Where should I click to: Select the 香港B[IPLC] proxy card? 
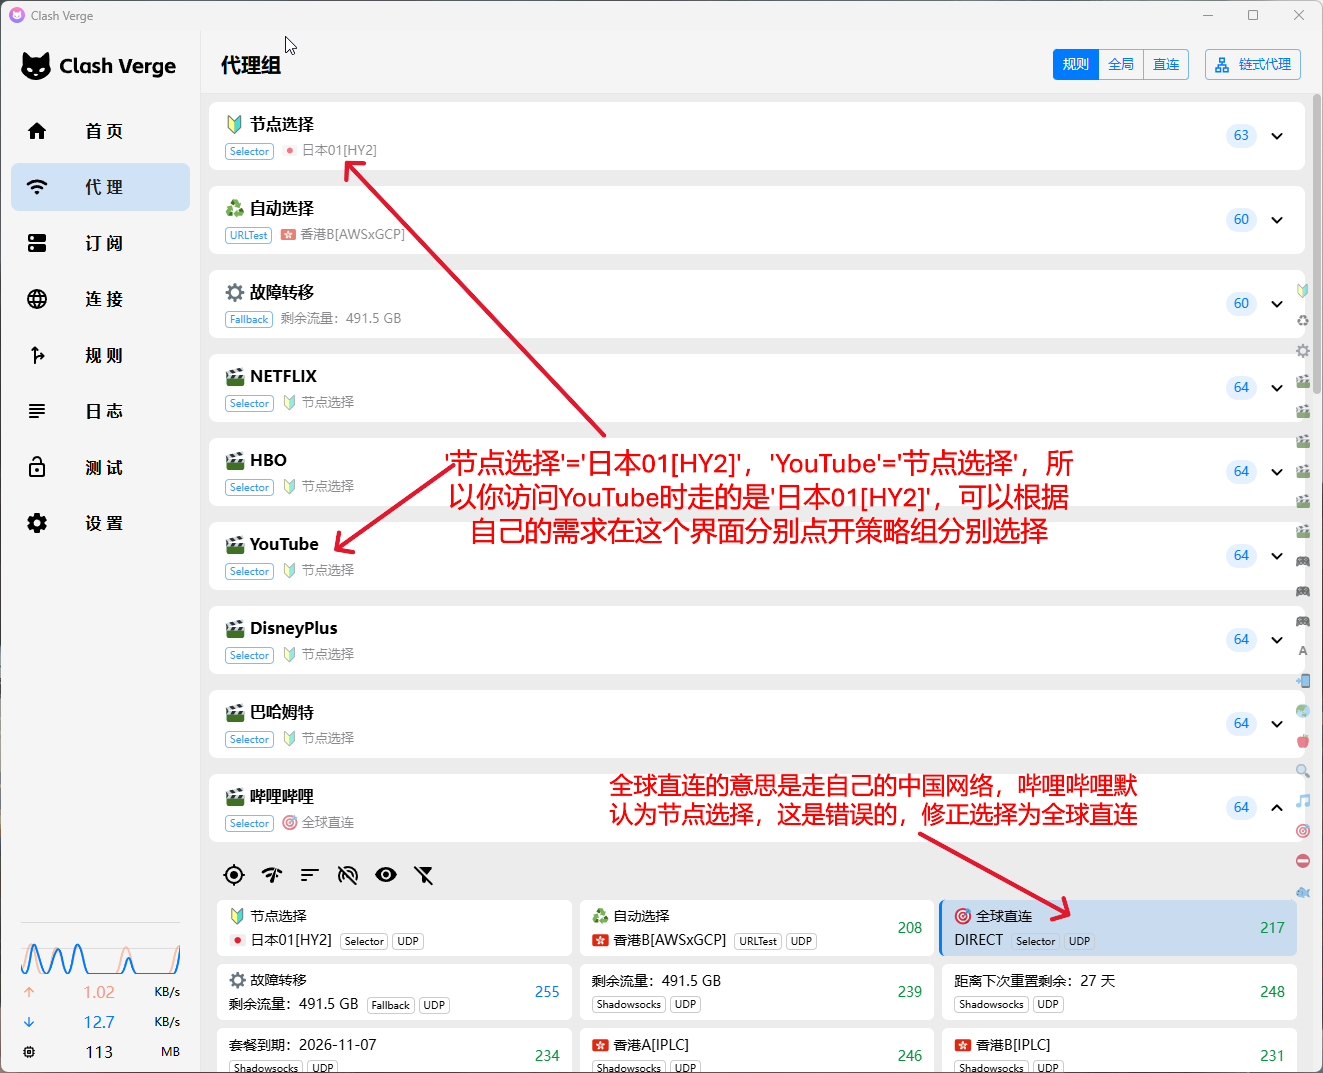point(1119,1050)
